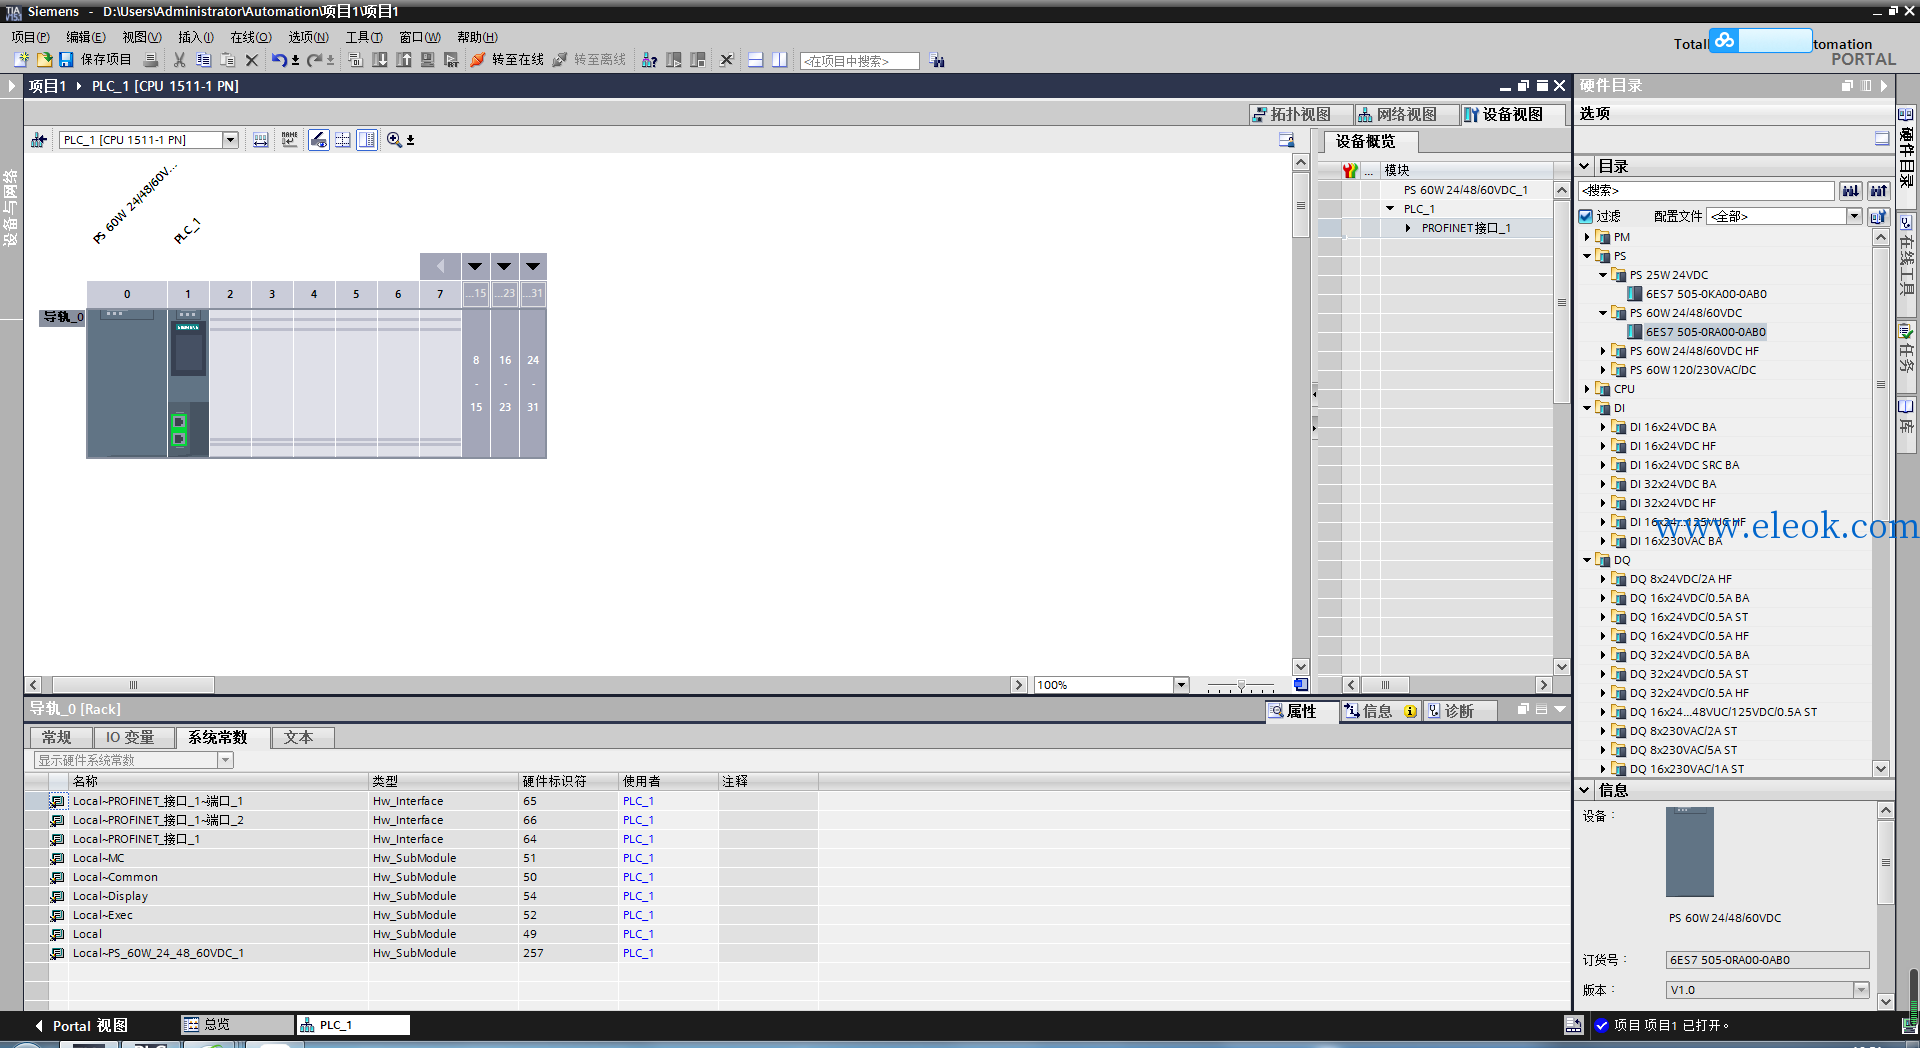Expand PROFINET接口_1 in device overview
The height and width of the screenshot is (1048, 1920).
1408,228
